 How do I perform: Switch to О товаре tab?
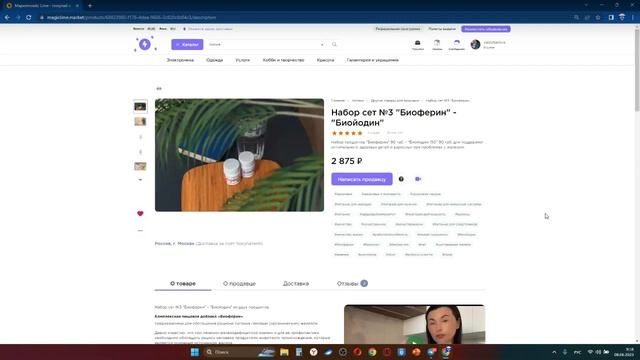[x=183, y=283]
